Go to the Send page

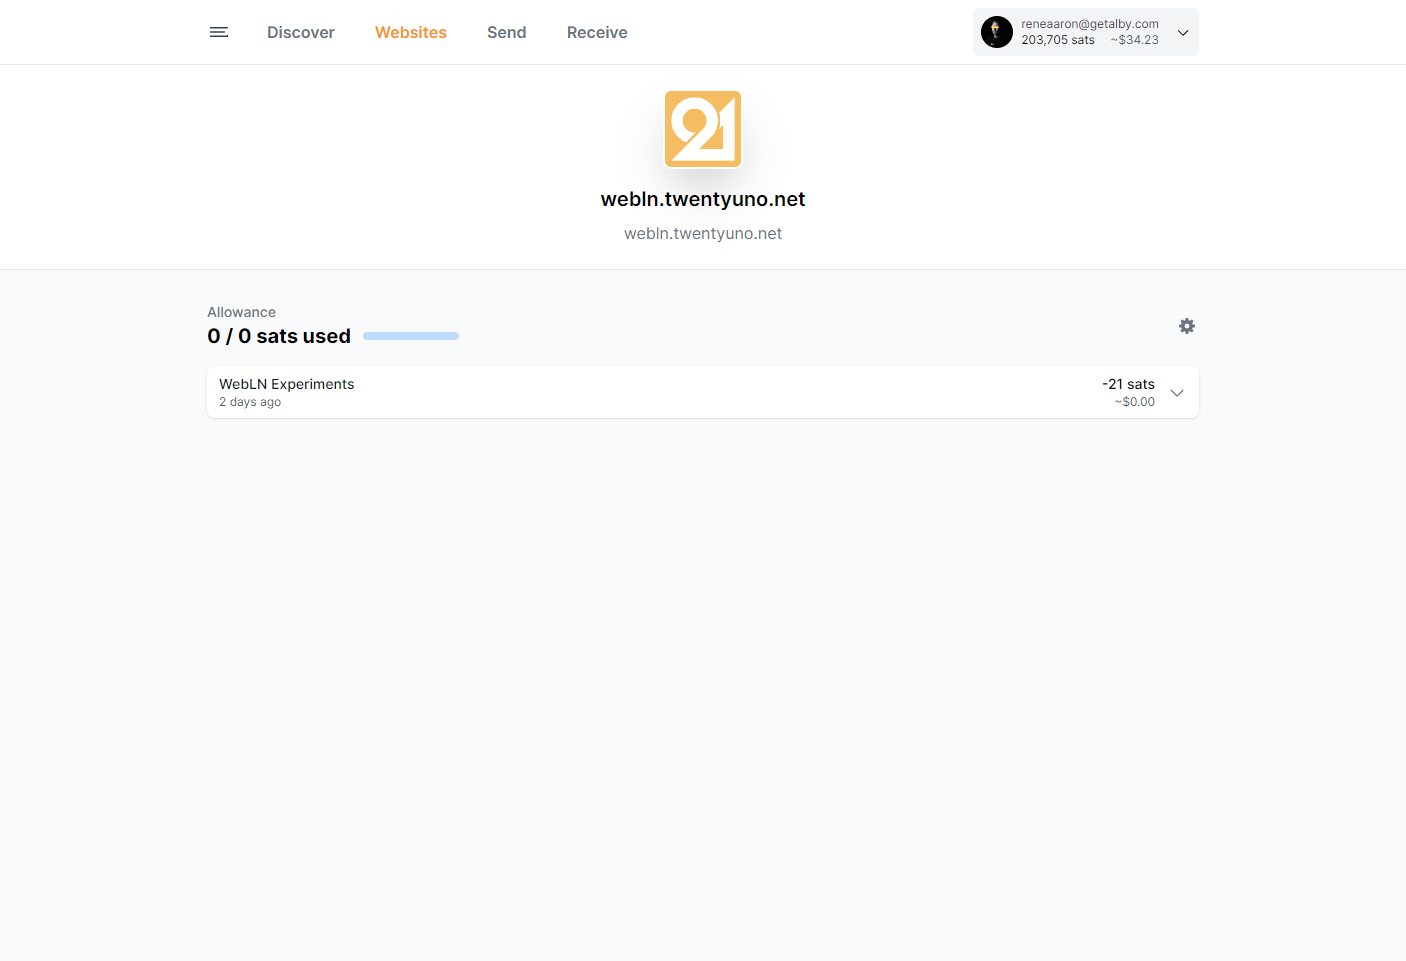[506, 32]
